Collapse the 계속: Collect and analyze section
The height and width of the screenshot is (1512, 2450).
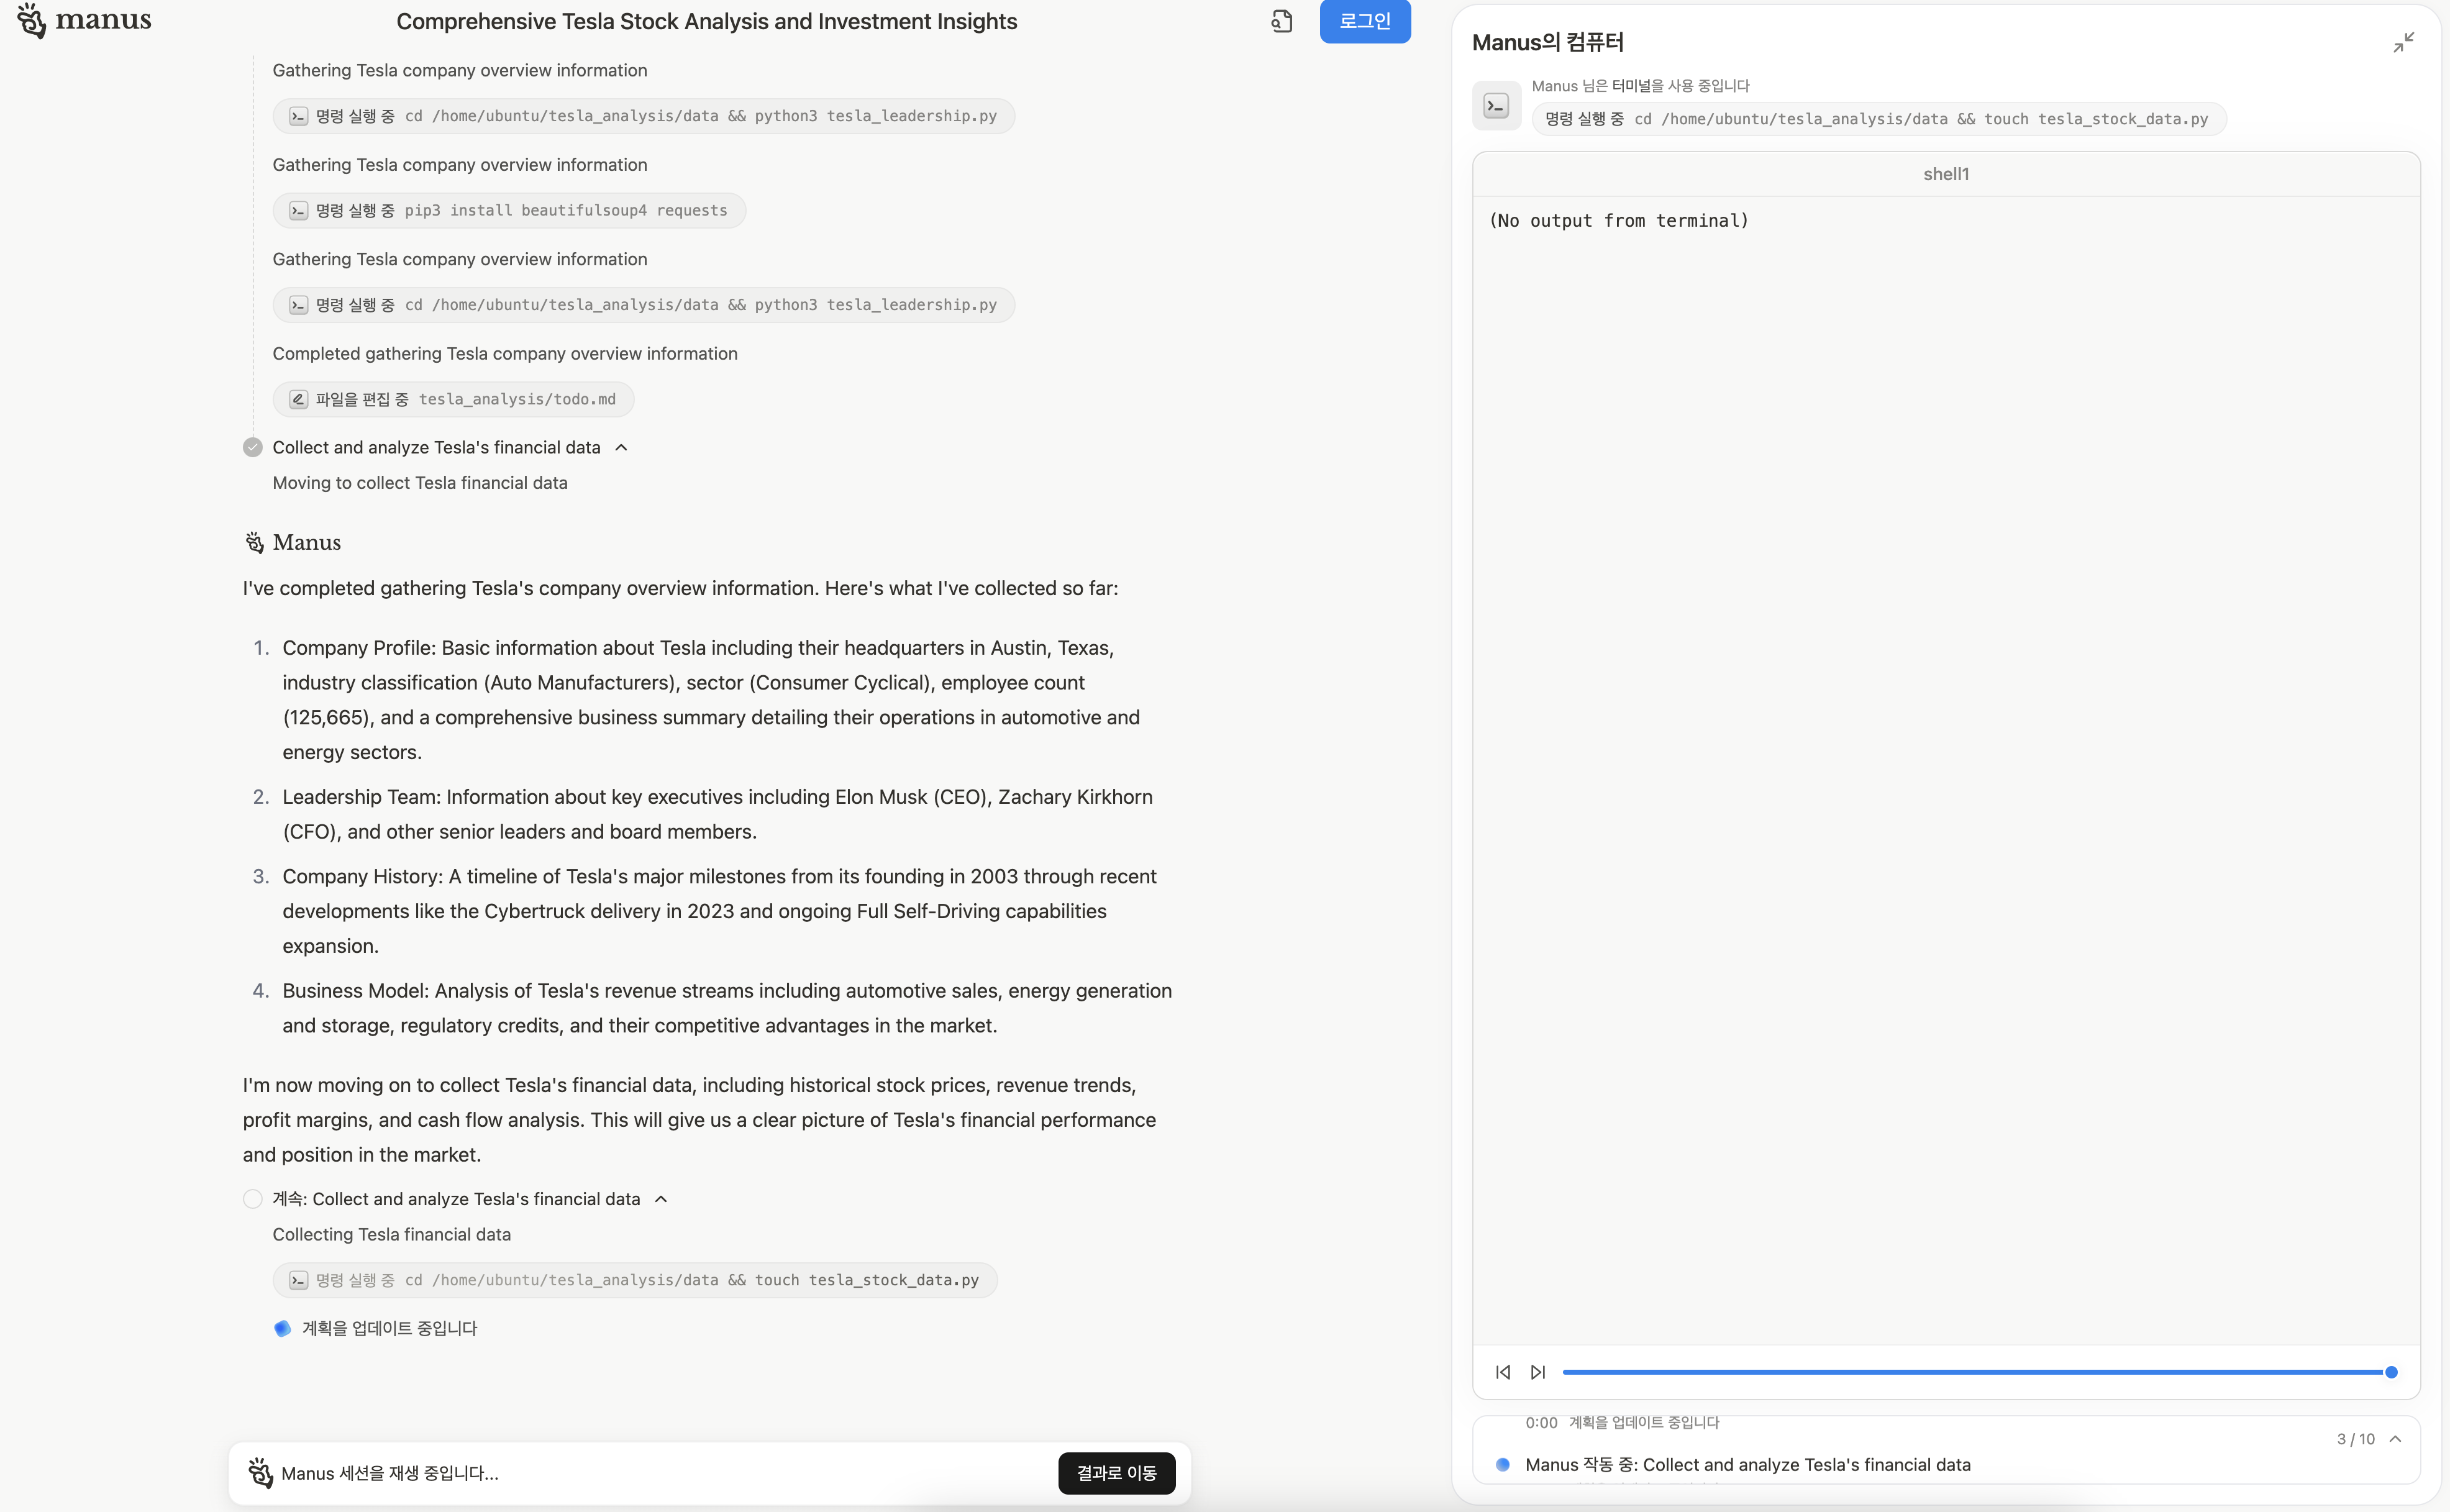tap(660, 1199)
